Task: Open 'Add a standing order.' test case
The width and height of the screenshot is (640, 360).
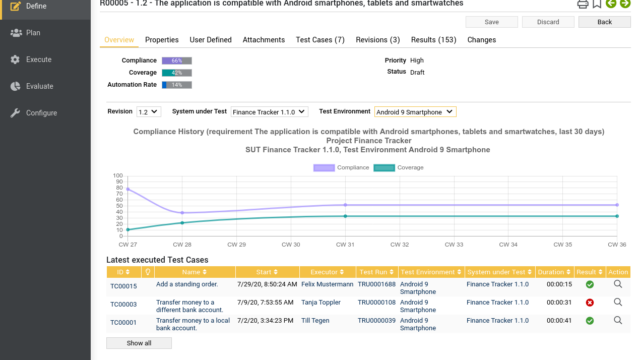Action: [187, 284]
